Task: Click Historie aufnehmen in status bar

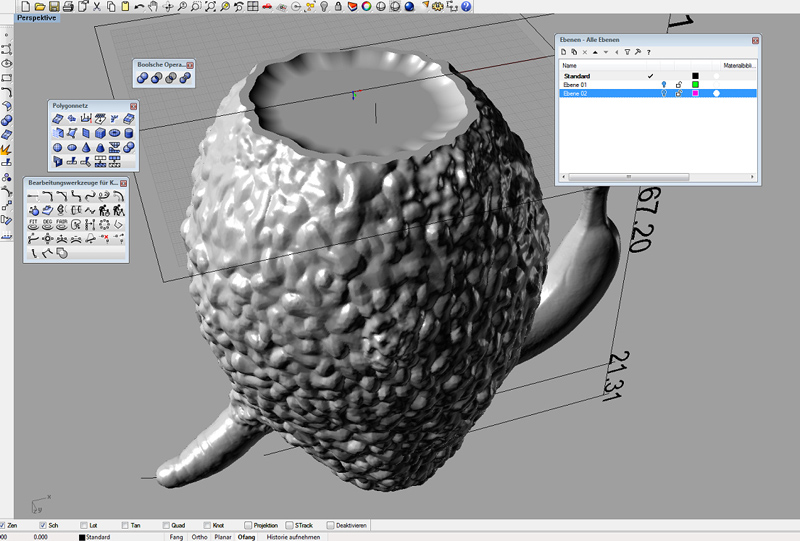Action: [x=291, y=537]
